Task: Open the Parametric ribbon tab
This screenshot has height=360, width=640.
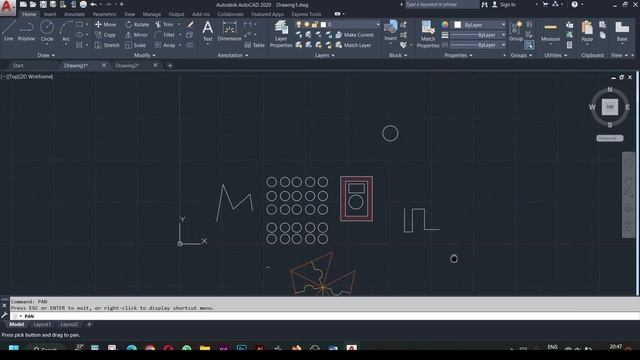Action: click(x=104, y=14)
